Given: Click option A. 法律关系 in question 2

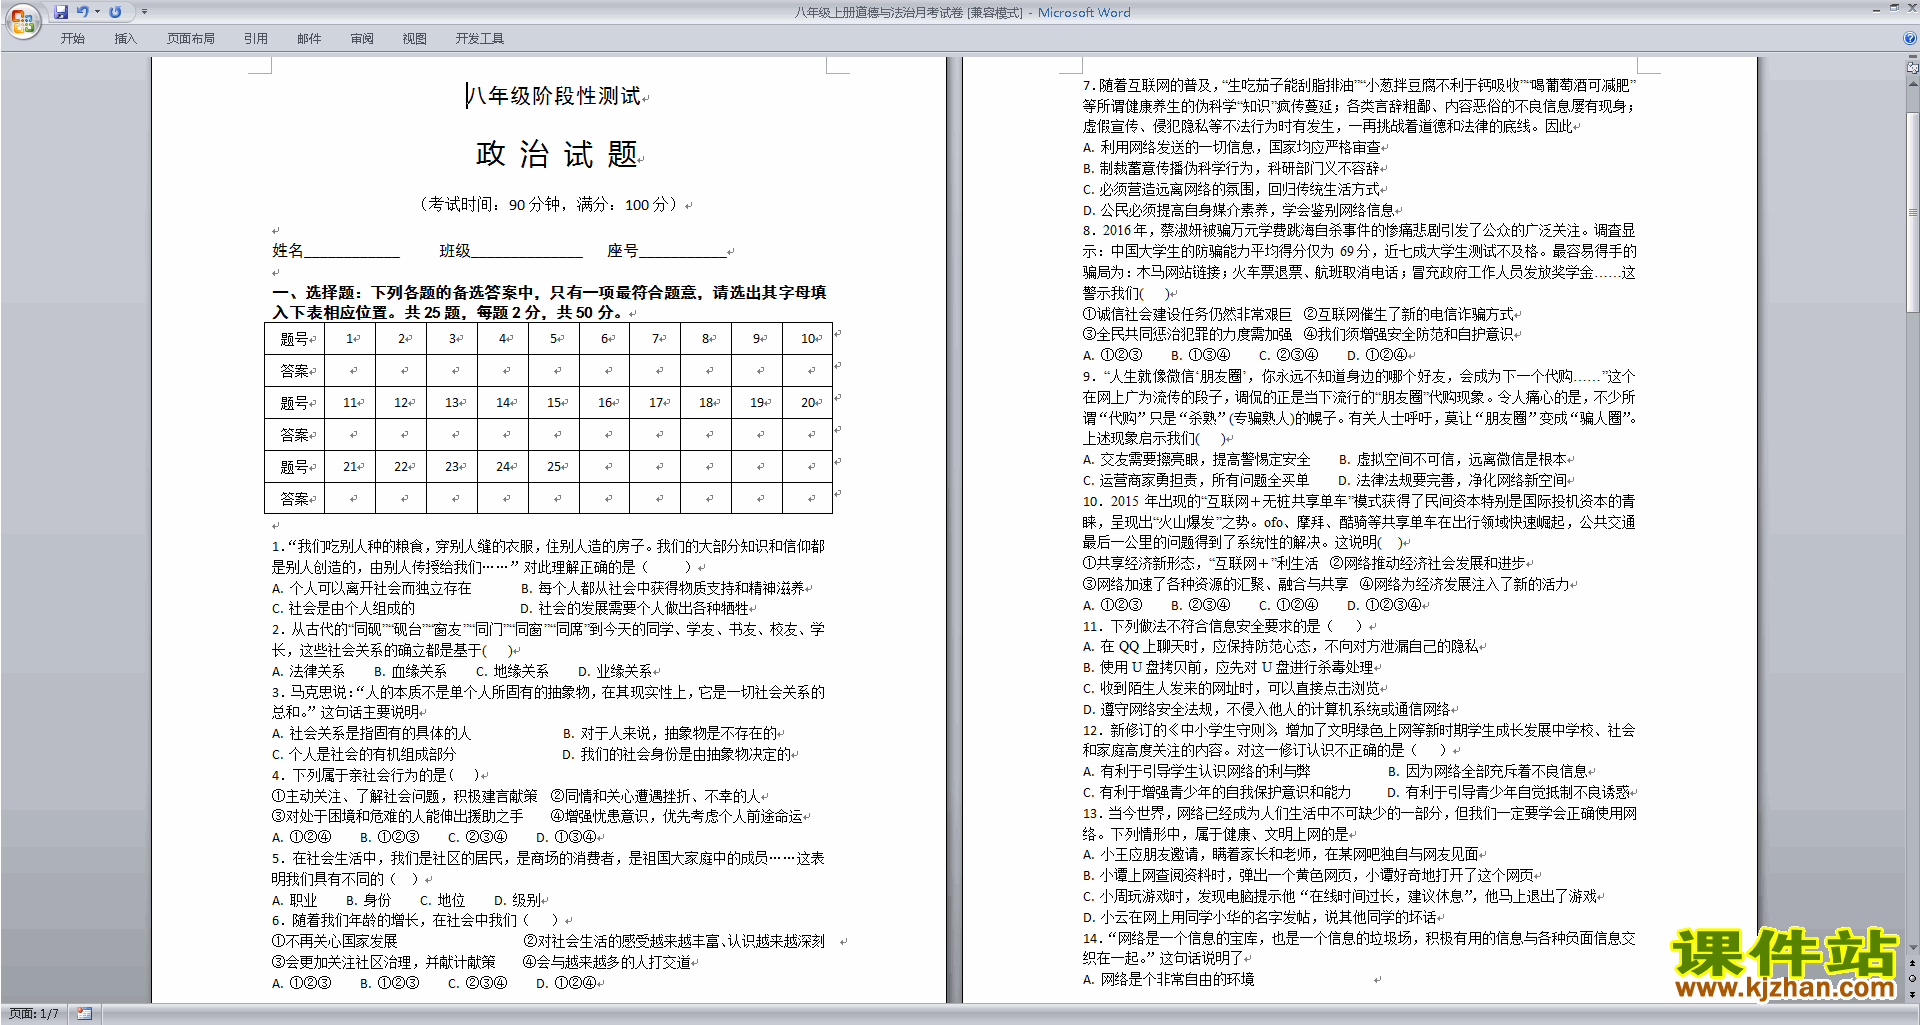Looking at the screenshot, I should pos(308,672).
